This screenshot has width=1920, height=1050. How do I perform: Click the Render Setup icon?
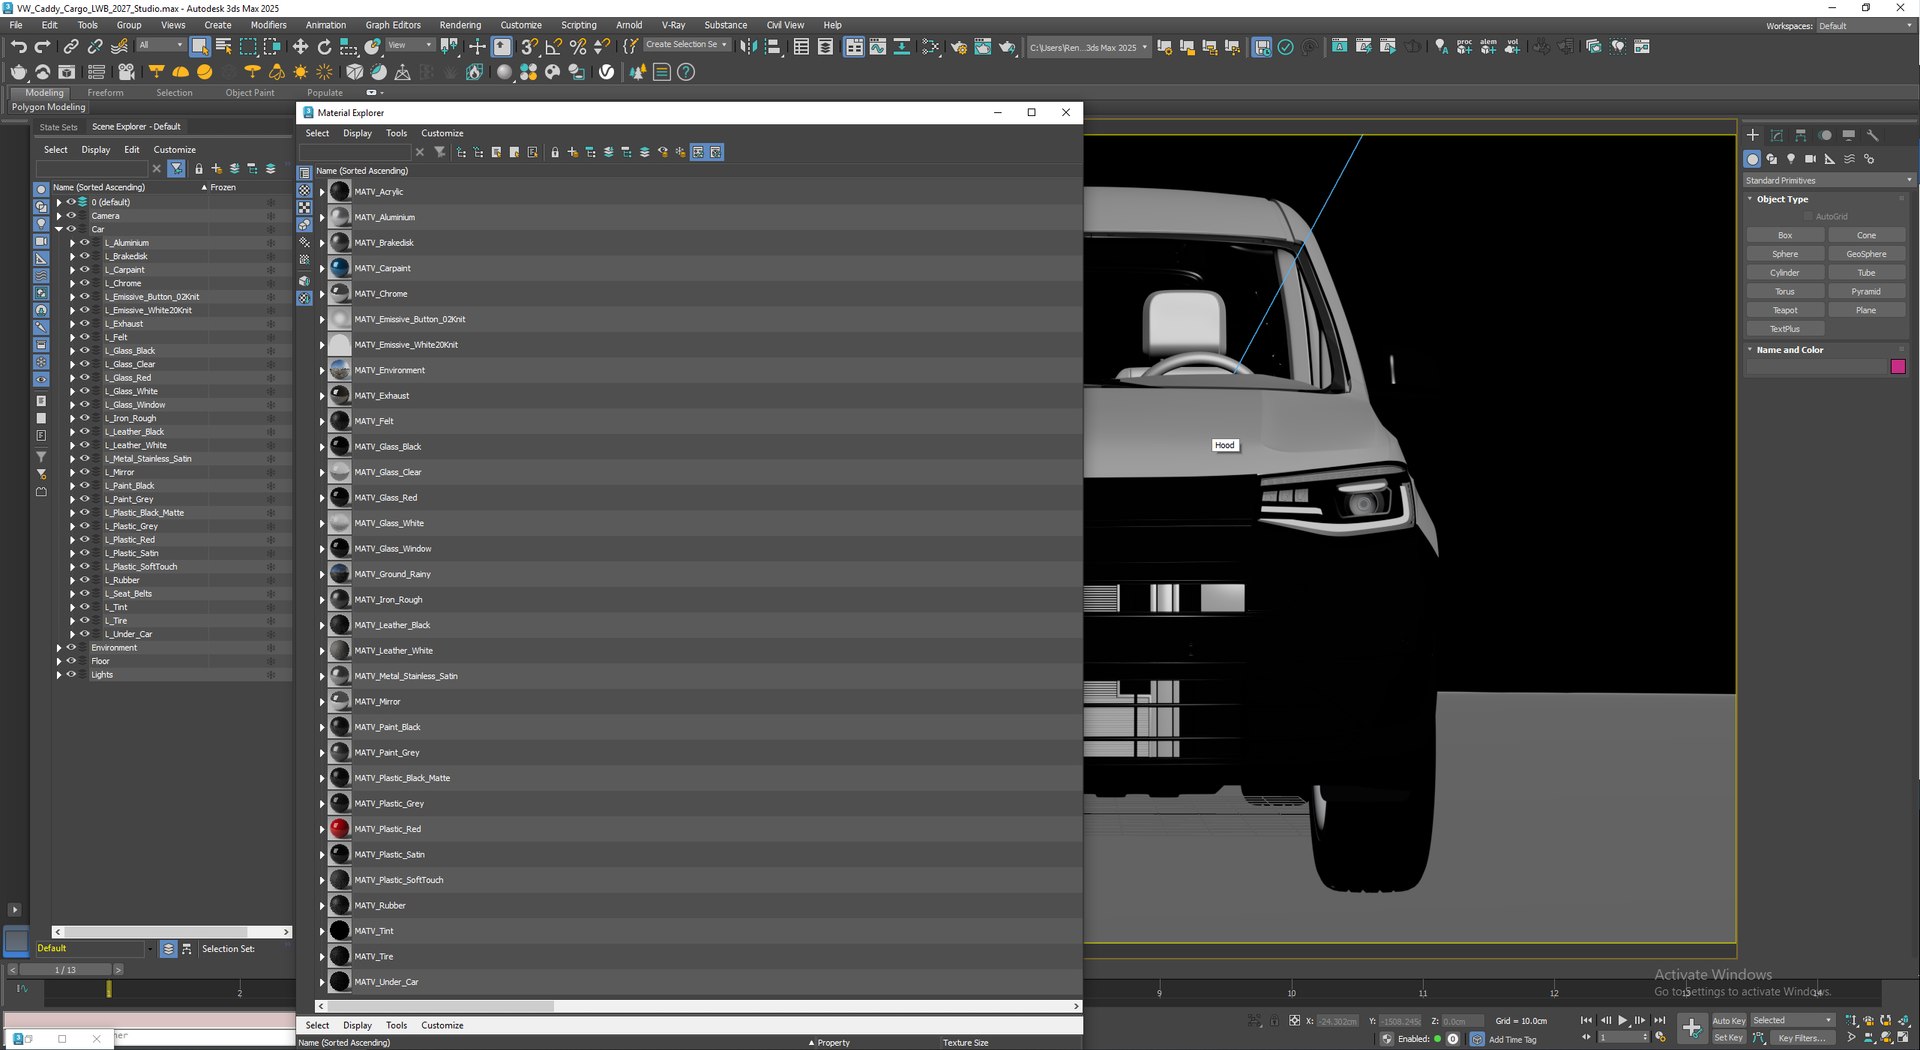pos(959,46)
